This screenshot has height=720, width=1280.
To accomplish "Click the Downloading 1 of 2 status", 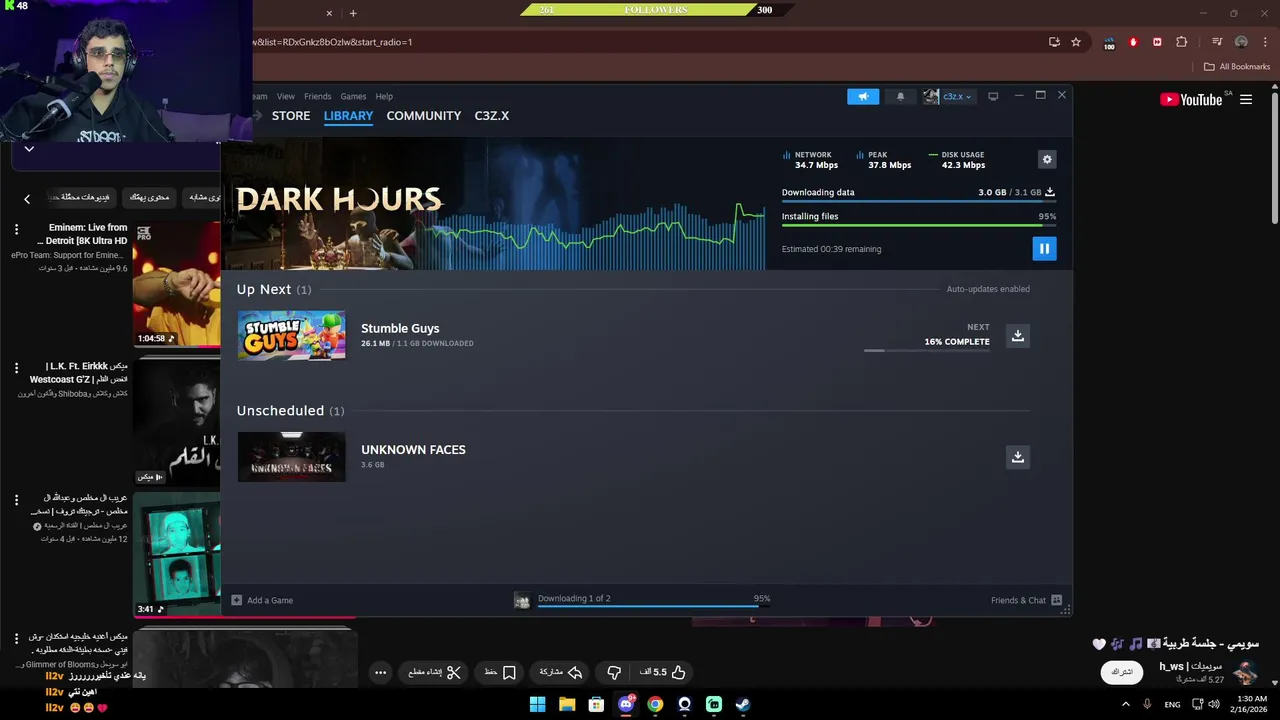I will [x=574, y=598].
